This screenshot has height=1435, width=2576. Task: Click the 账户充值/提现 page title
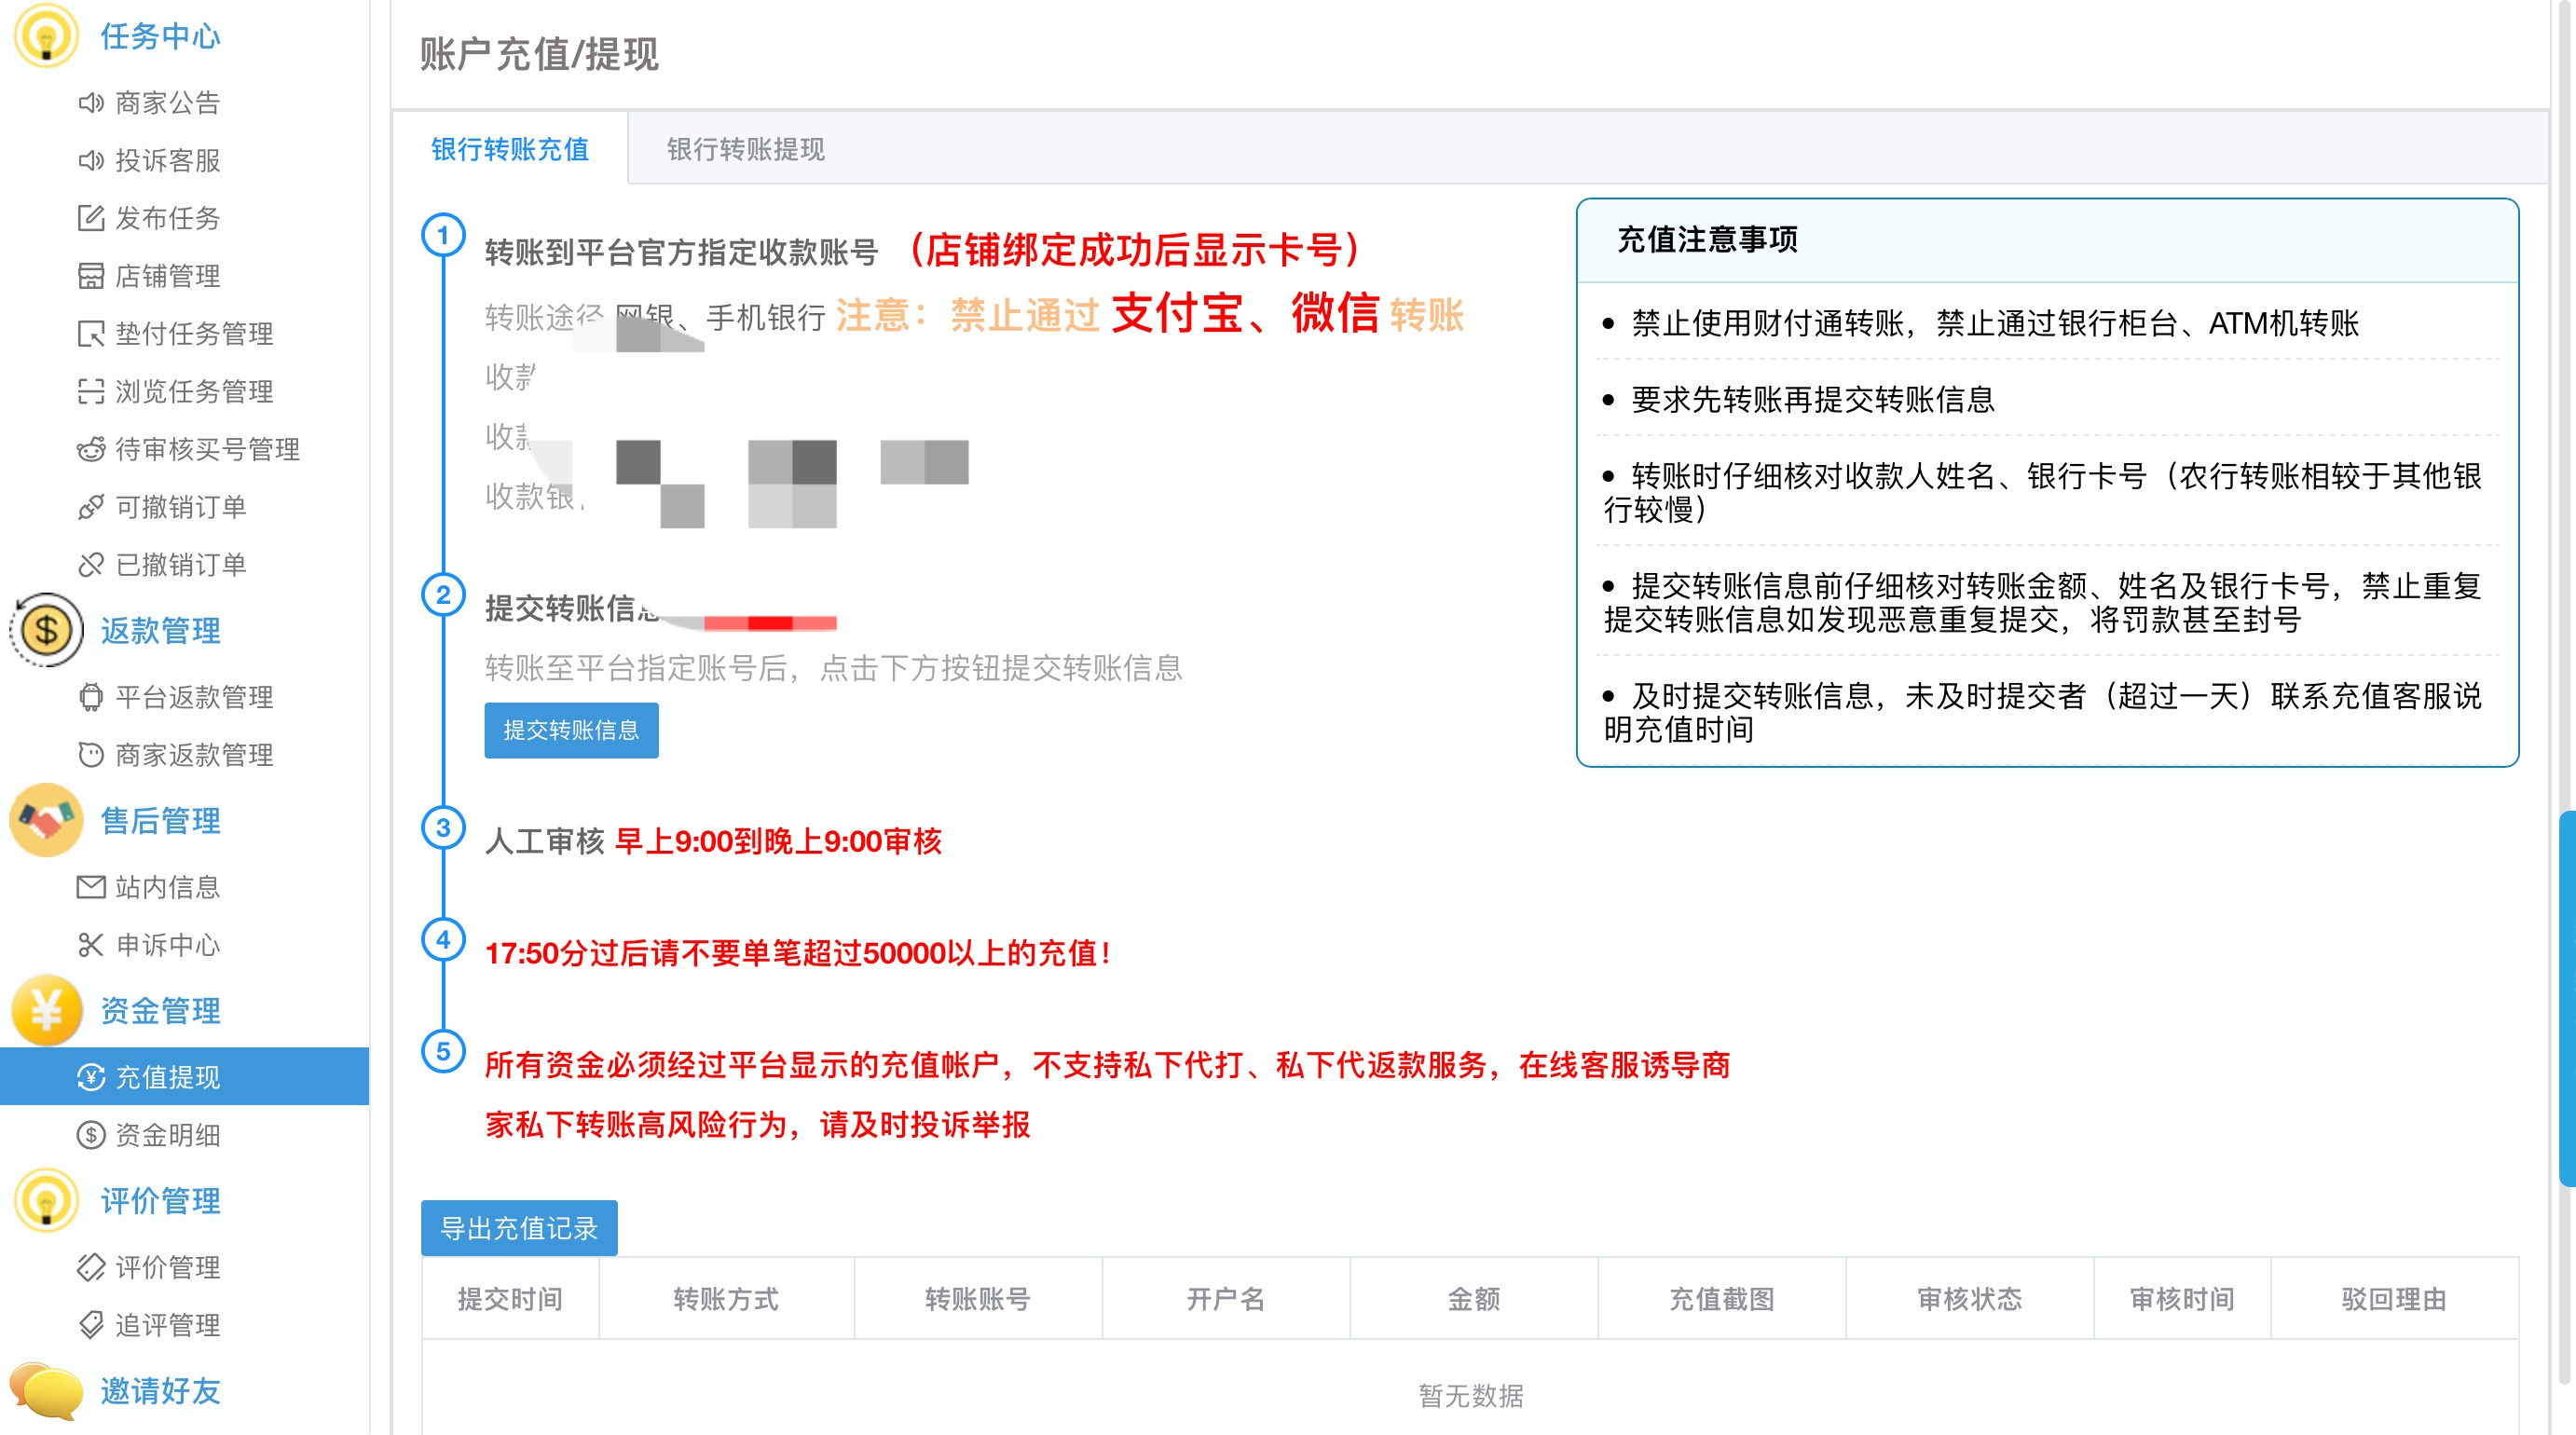pos(539,54)
